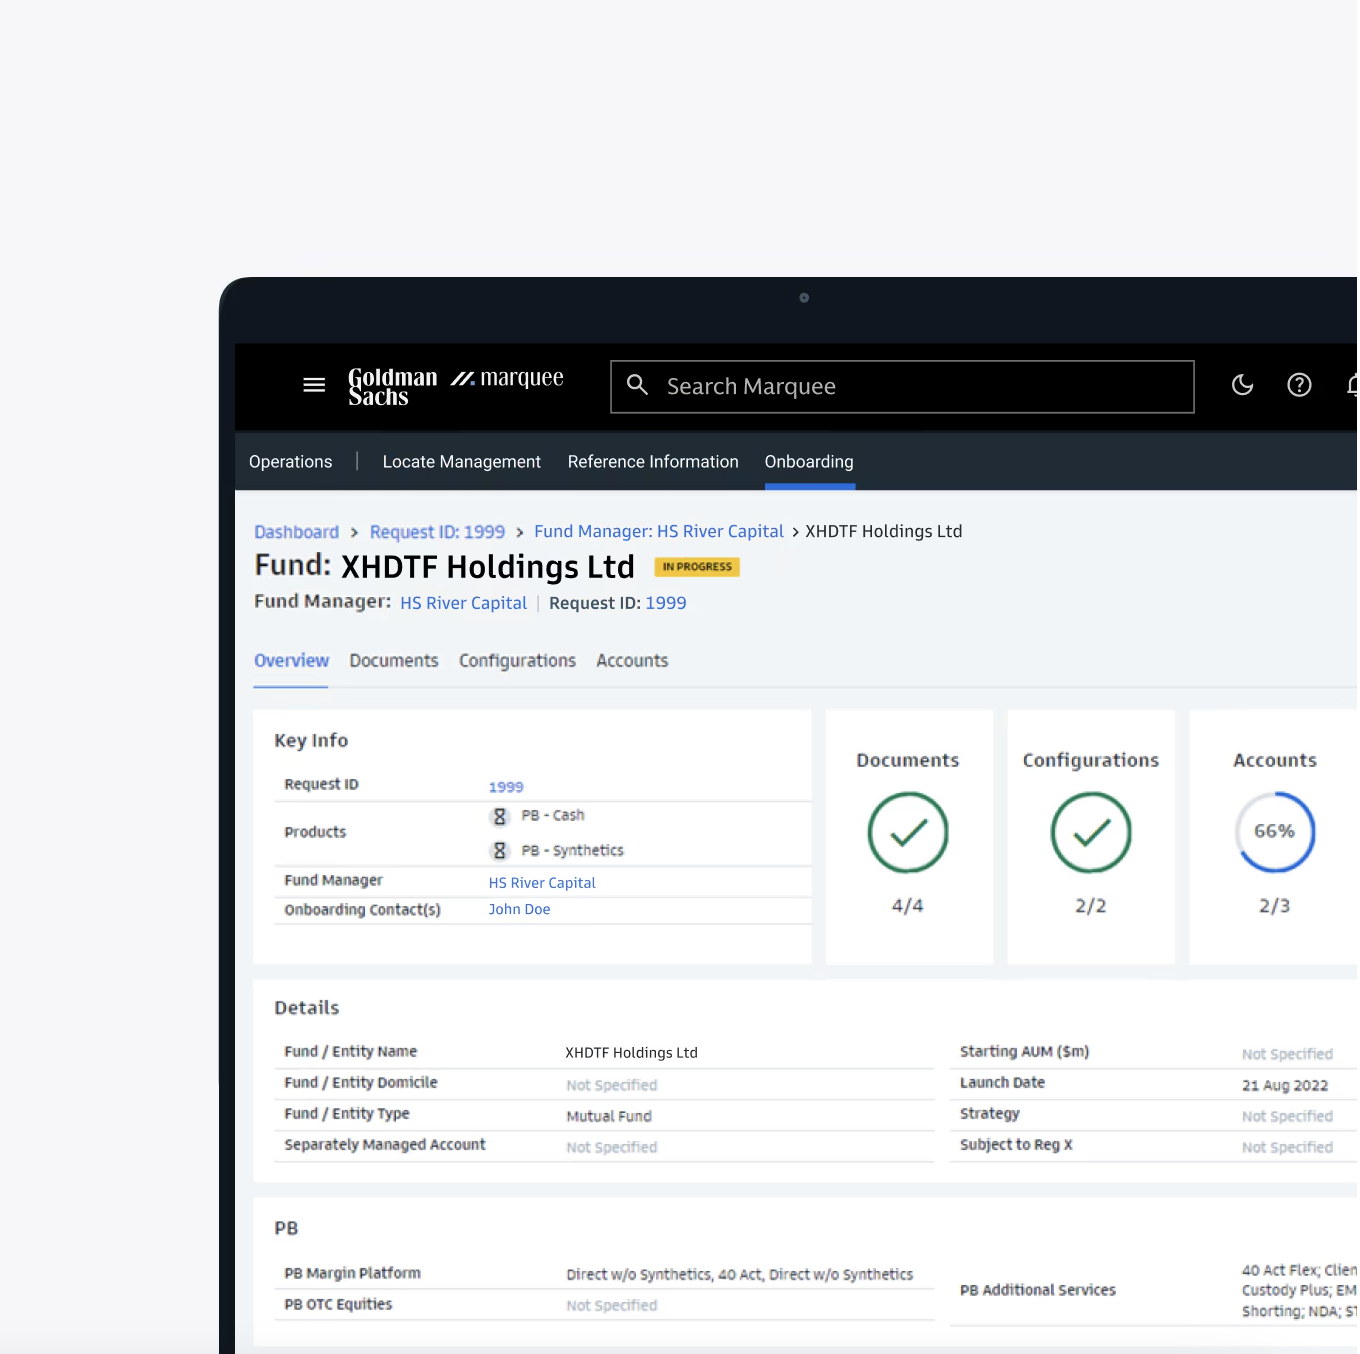Focus the Search Marquee field
Viewport: 1360px width, 1354px height.
pos(902,386)
